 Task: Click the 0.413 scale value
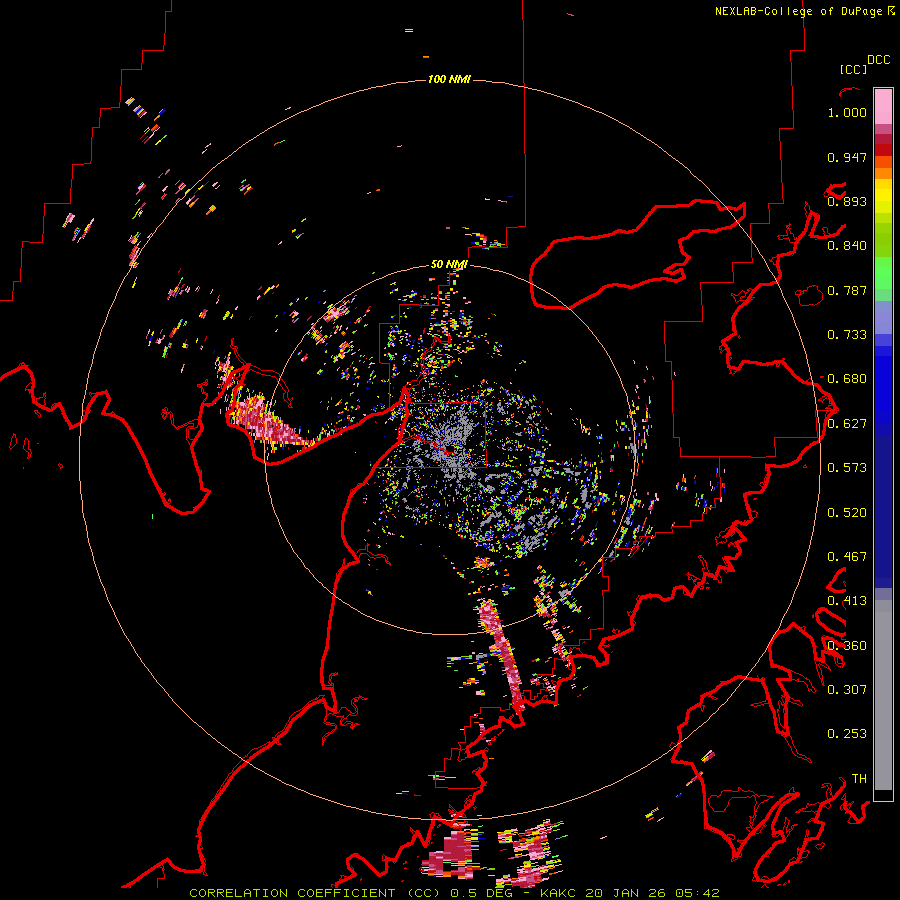point(847,601)
